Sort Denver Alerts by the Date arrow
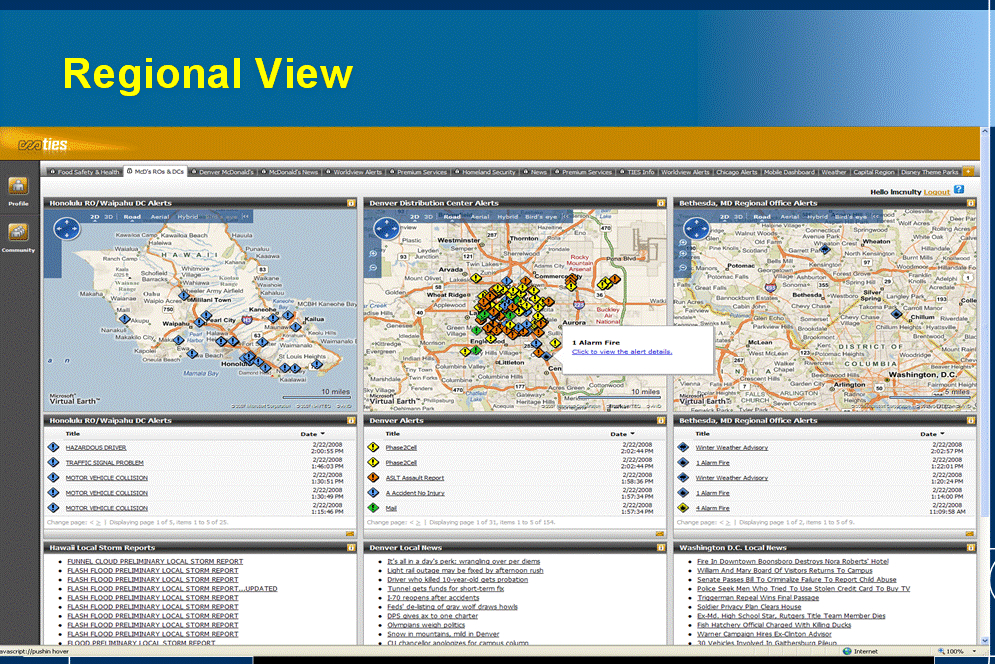Viewport: 995px width, 664px height. click(633, 434)
